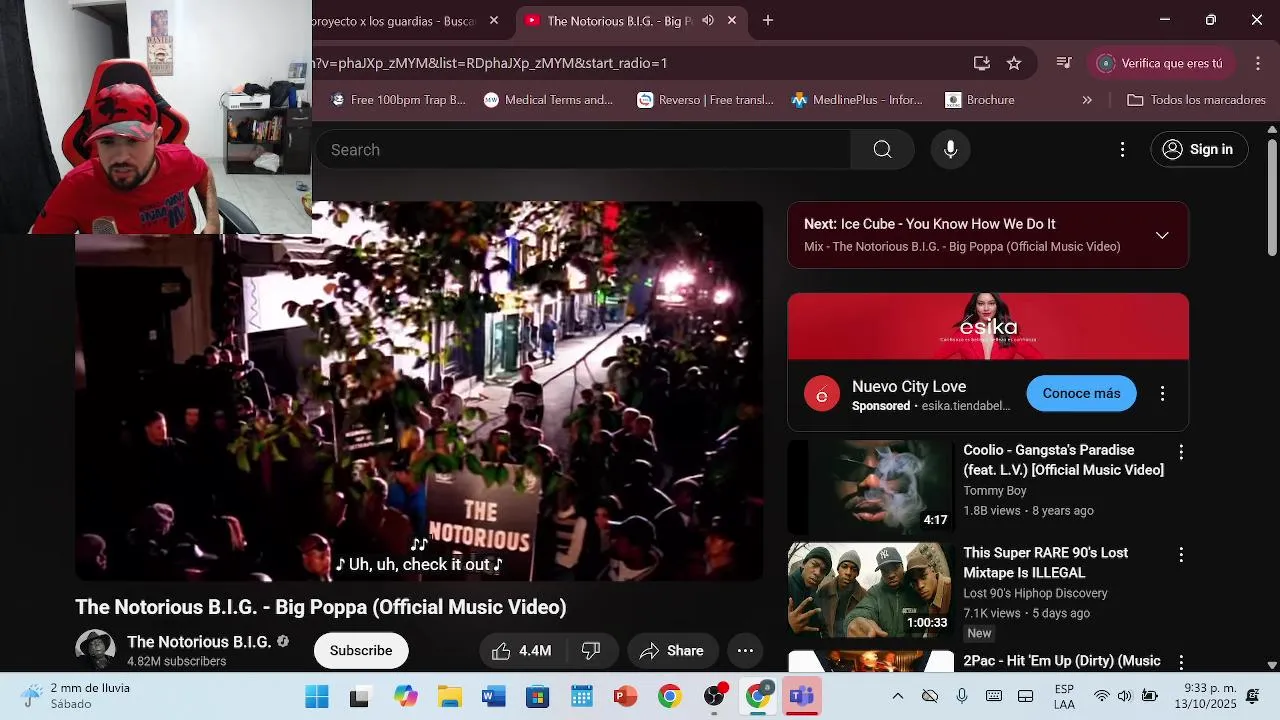This screenshot has width=1280, height=720.
Task: Open options for Super RARE 90's Lost Mixtape
Action: [1181, 554]
